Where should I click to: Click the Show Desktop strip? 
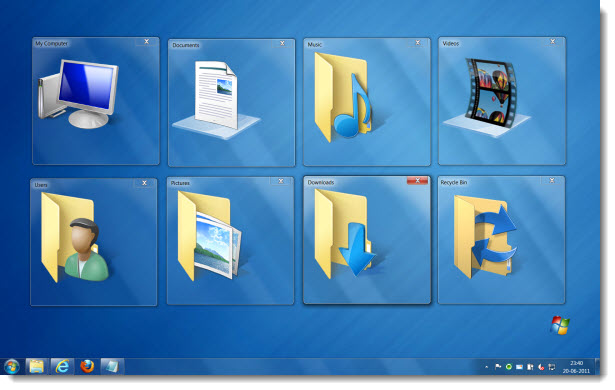(596, 367)
